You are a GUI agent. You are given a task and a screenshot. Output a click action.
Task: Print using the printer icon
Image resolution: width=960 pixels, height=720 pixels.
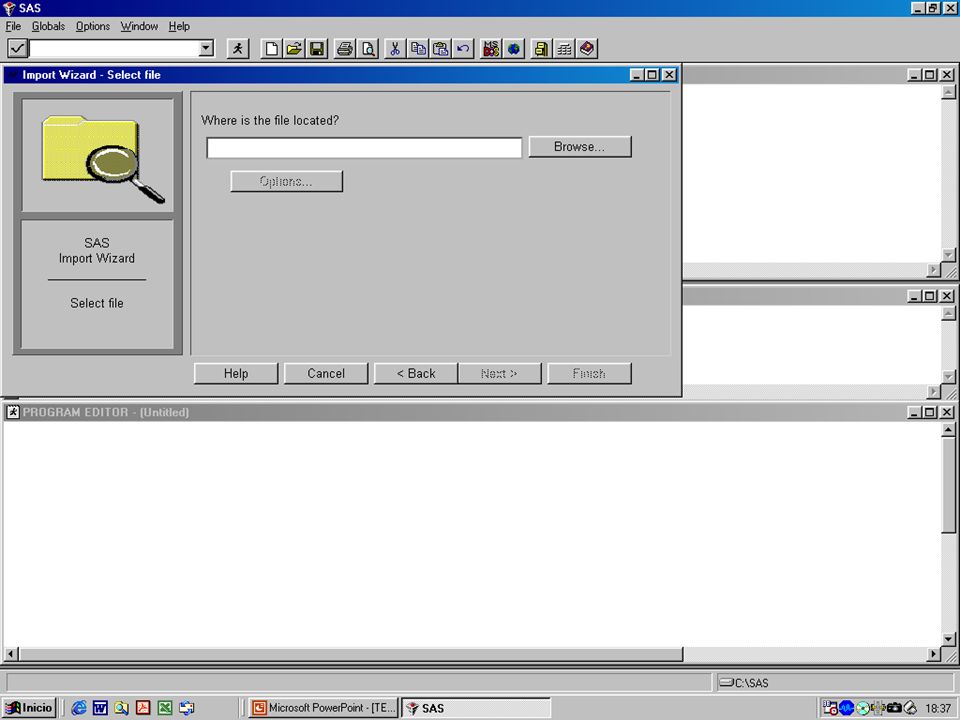tap(345, 48)
